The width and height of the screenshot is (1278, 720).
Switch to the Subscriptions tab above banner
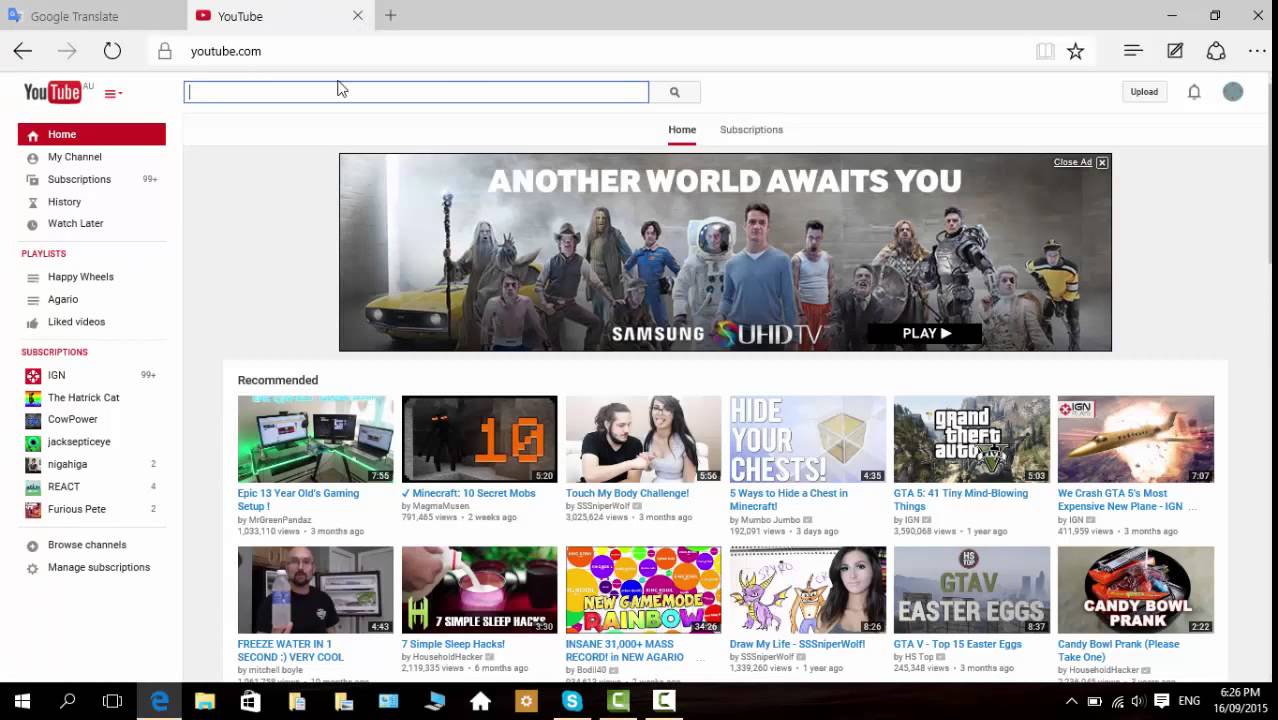click(x=751, y=130)
